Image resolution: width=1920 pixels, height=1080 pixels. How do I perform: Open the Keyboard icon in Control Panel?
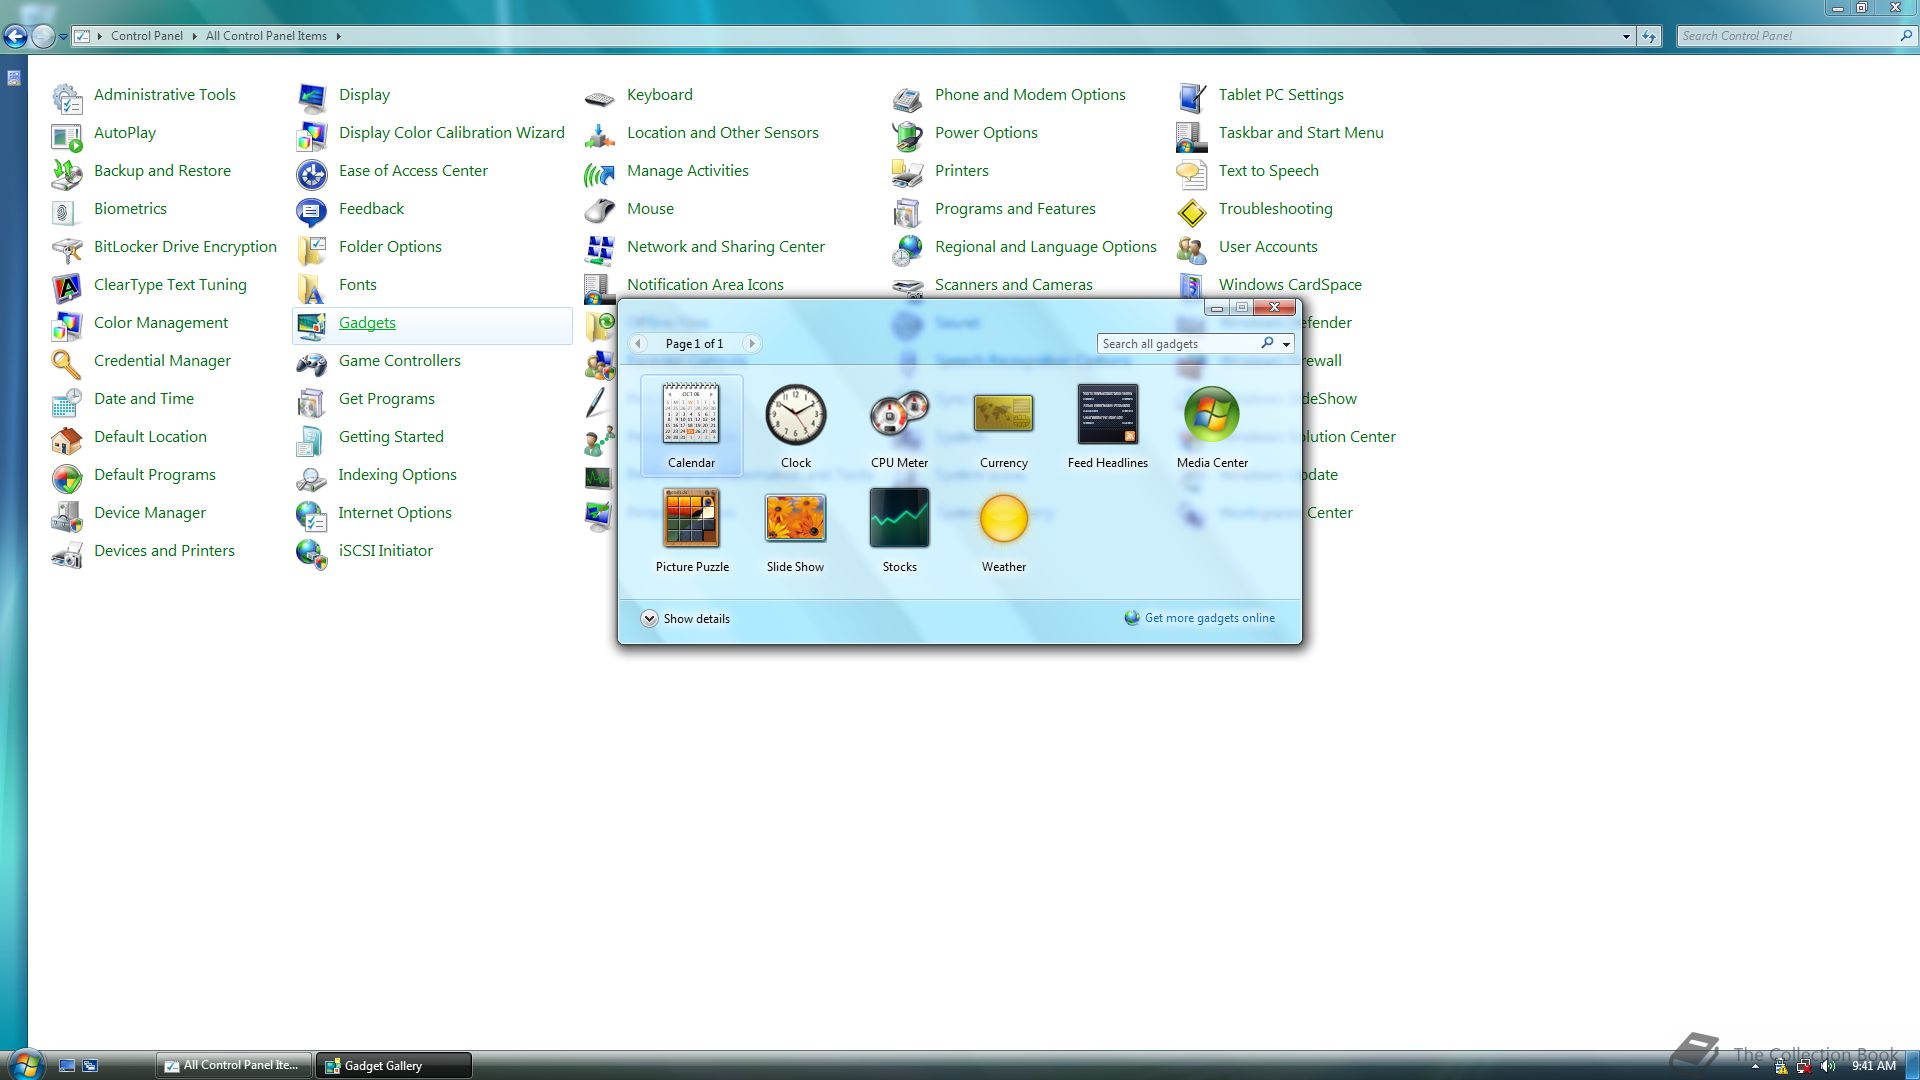pyautogui.click(x=600, y=97)
